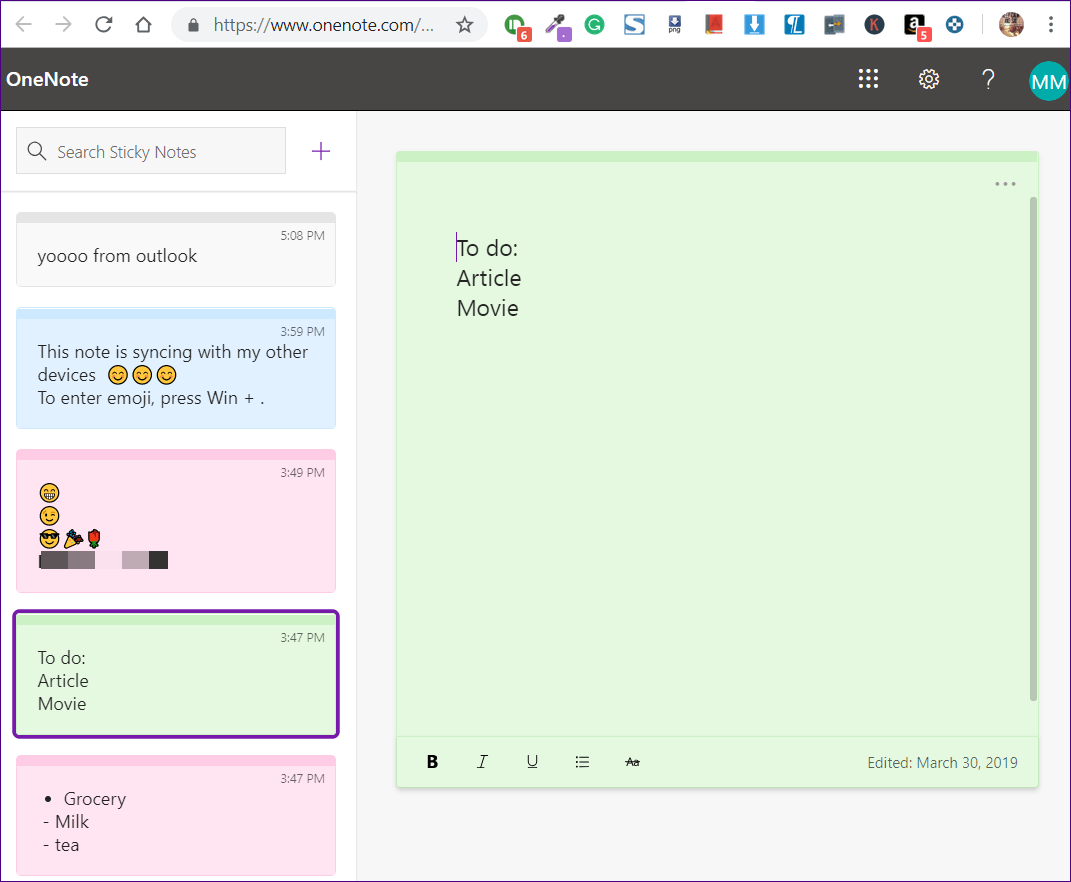Open the pink Grocery list note
The height and width of the screenshot is (882, 1071).
176,815
